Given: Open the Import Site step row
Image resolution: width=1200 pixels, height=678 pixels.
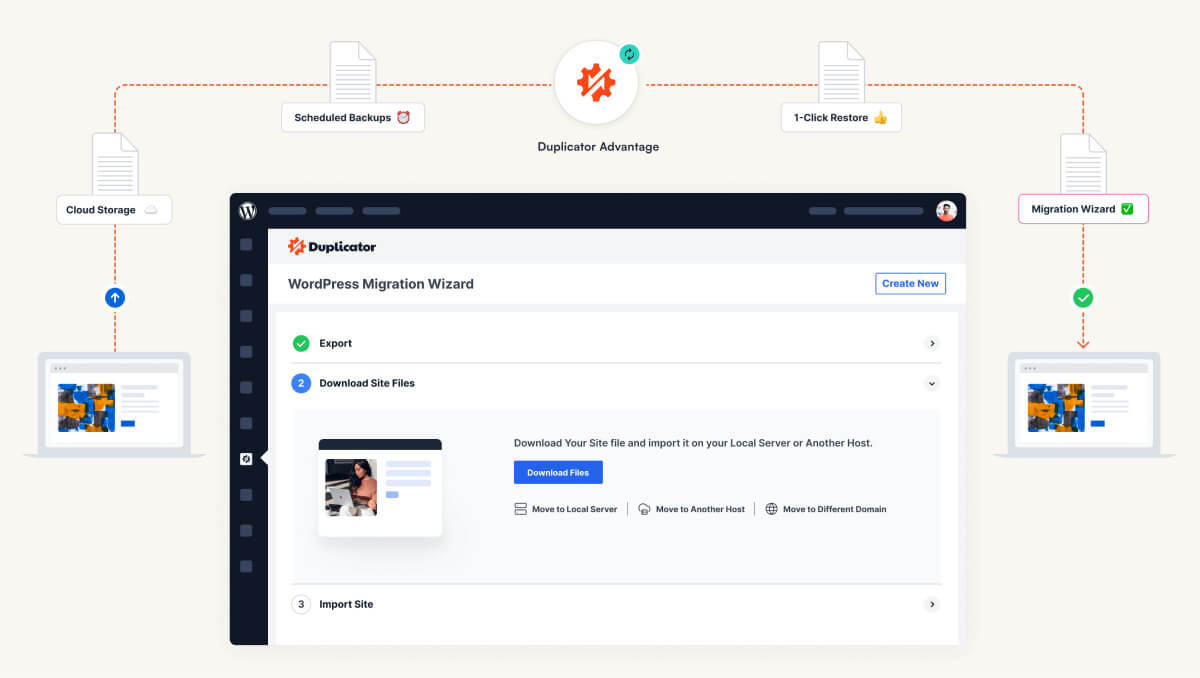Looking at the screenshot, I should click(616, 604).
